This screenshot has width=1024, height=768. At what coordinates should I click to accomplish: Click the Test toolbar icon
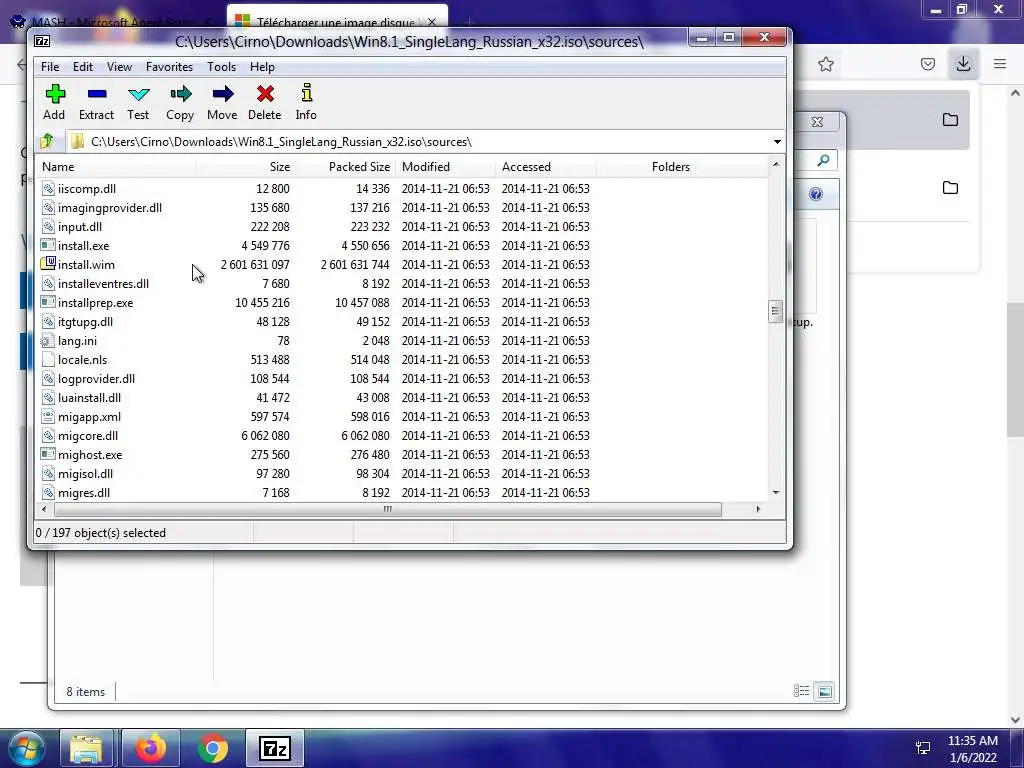138,94
